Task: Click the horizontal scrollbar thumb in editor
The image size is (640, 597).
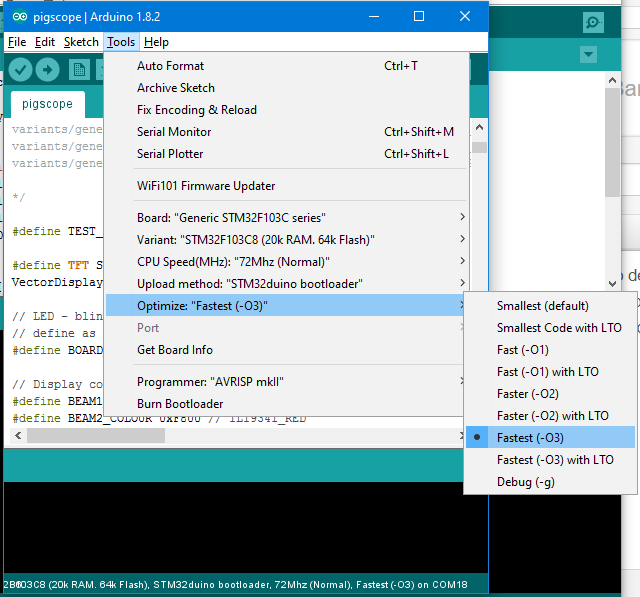Action: (96, 436)
